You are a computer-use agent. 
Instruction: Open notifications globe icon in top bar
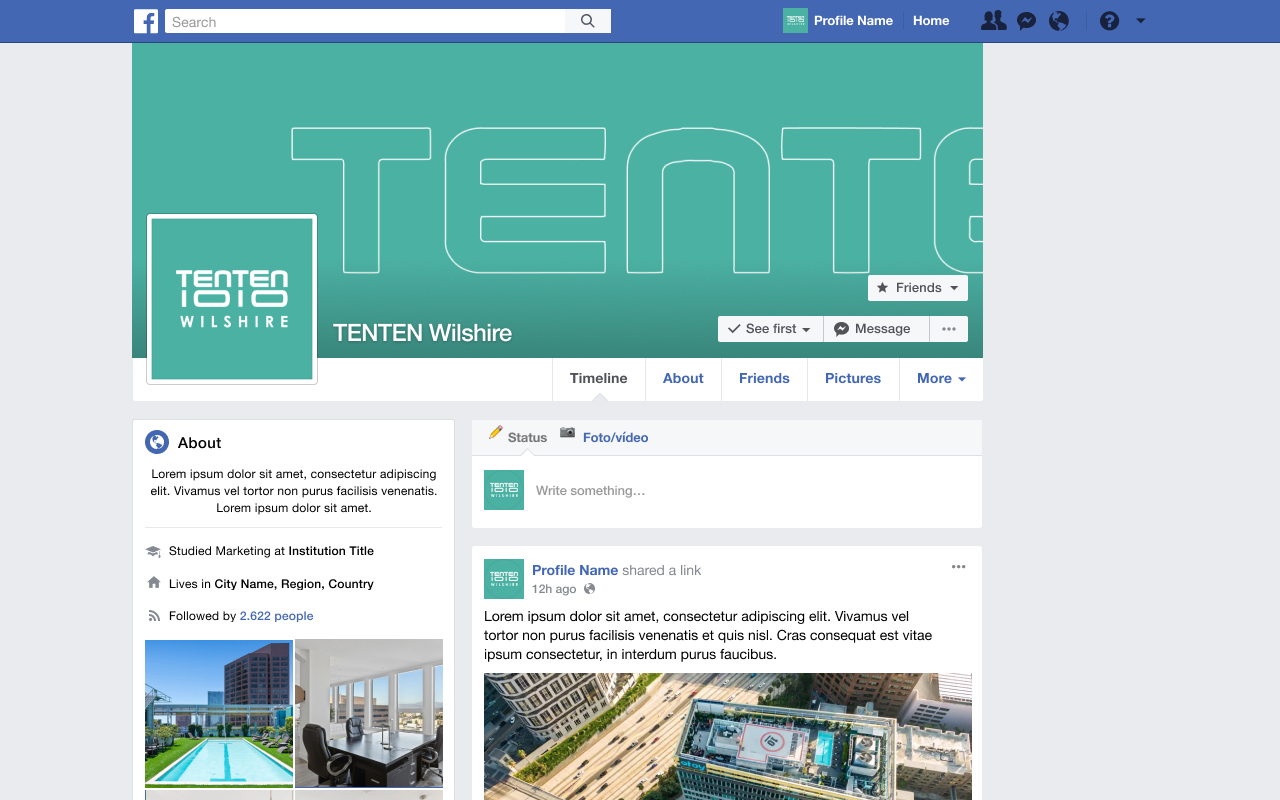pyautogui.click(x=1059, y=21)
